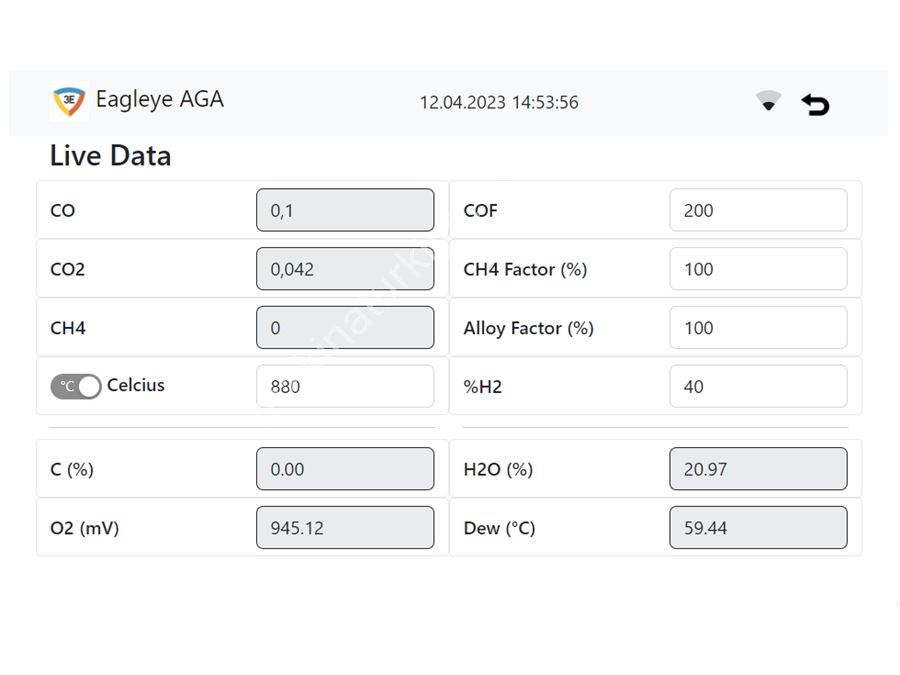
Task: Focus the %H2 value field
Action: pos(757,386)
